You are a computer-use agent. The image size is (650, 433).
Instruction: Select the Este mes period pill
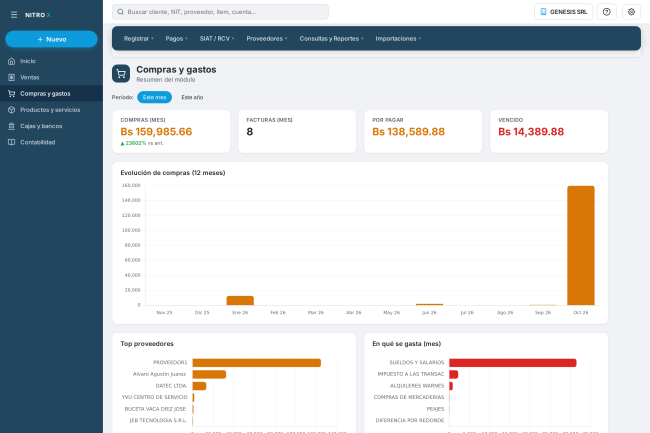(x=155, y=97)
